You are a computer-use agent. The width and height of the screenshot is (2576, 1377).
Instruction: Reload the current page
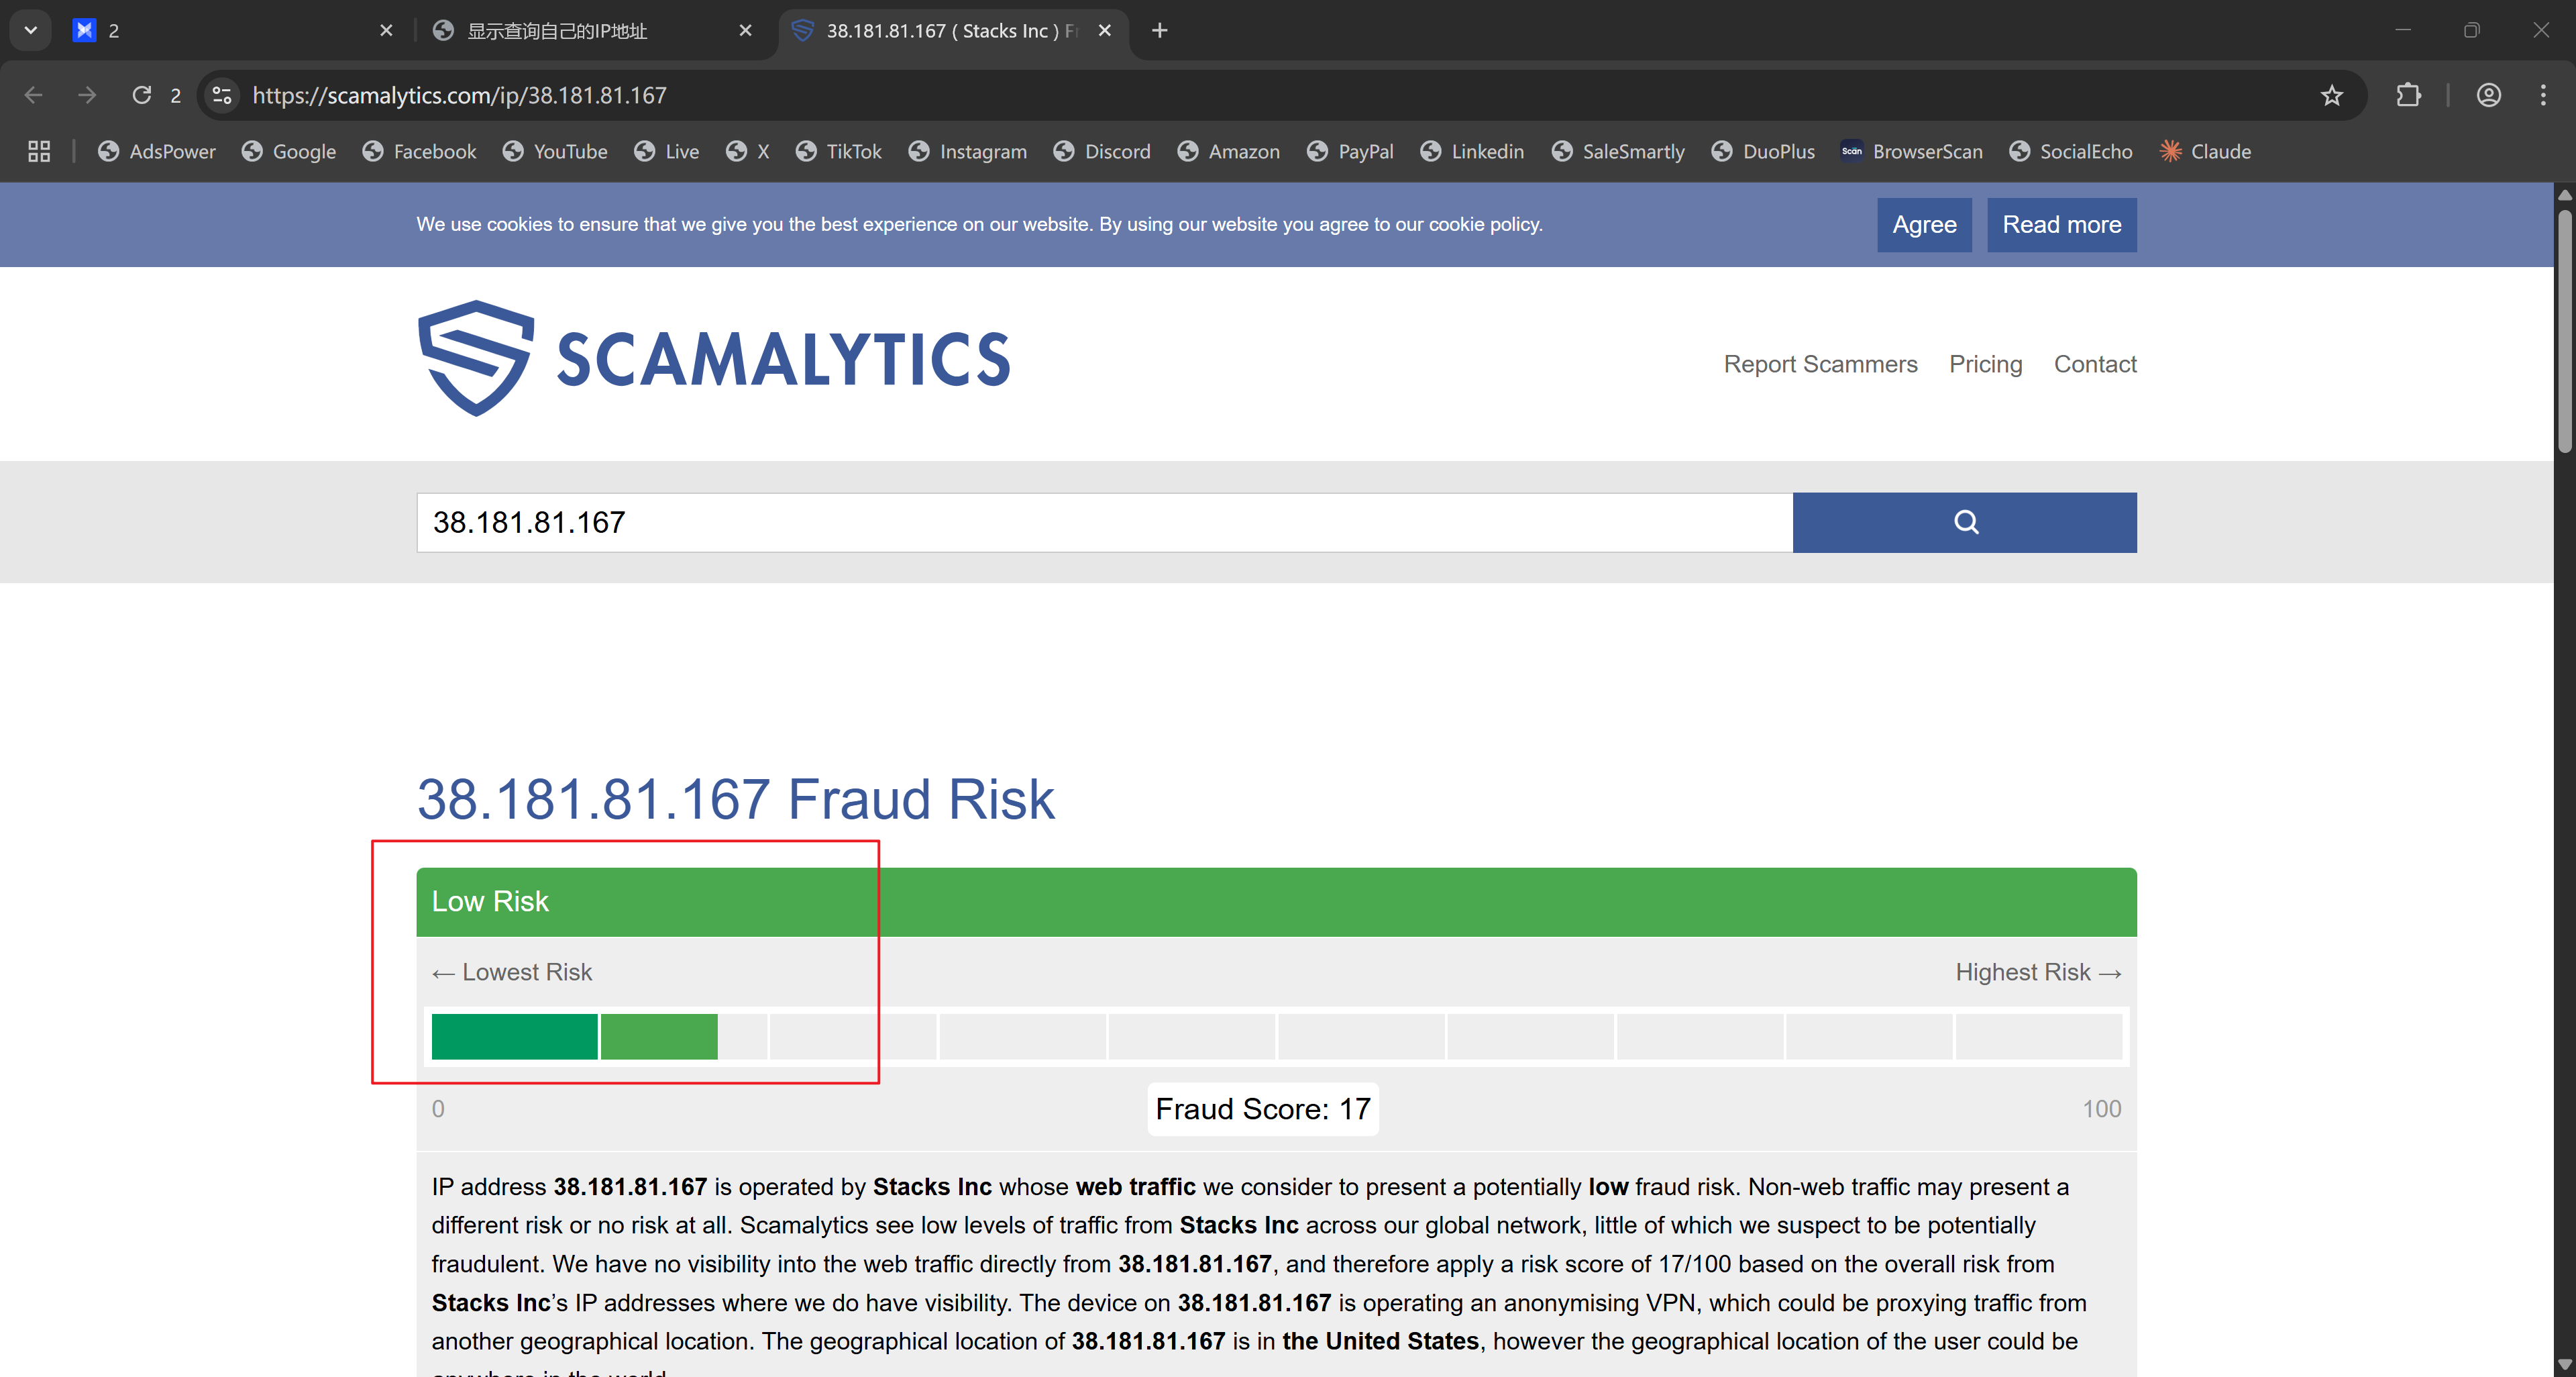142,95
